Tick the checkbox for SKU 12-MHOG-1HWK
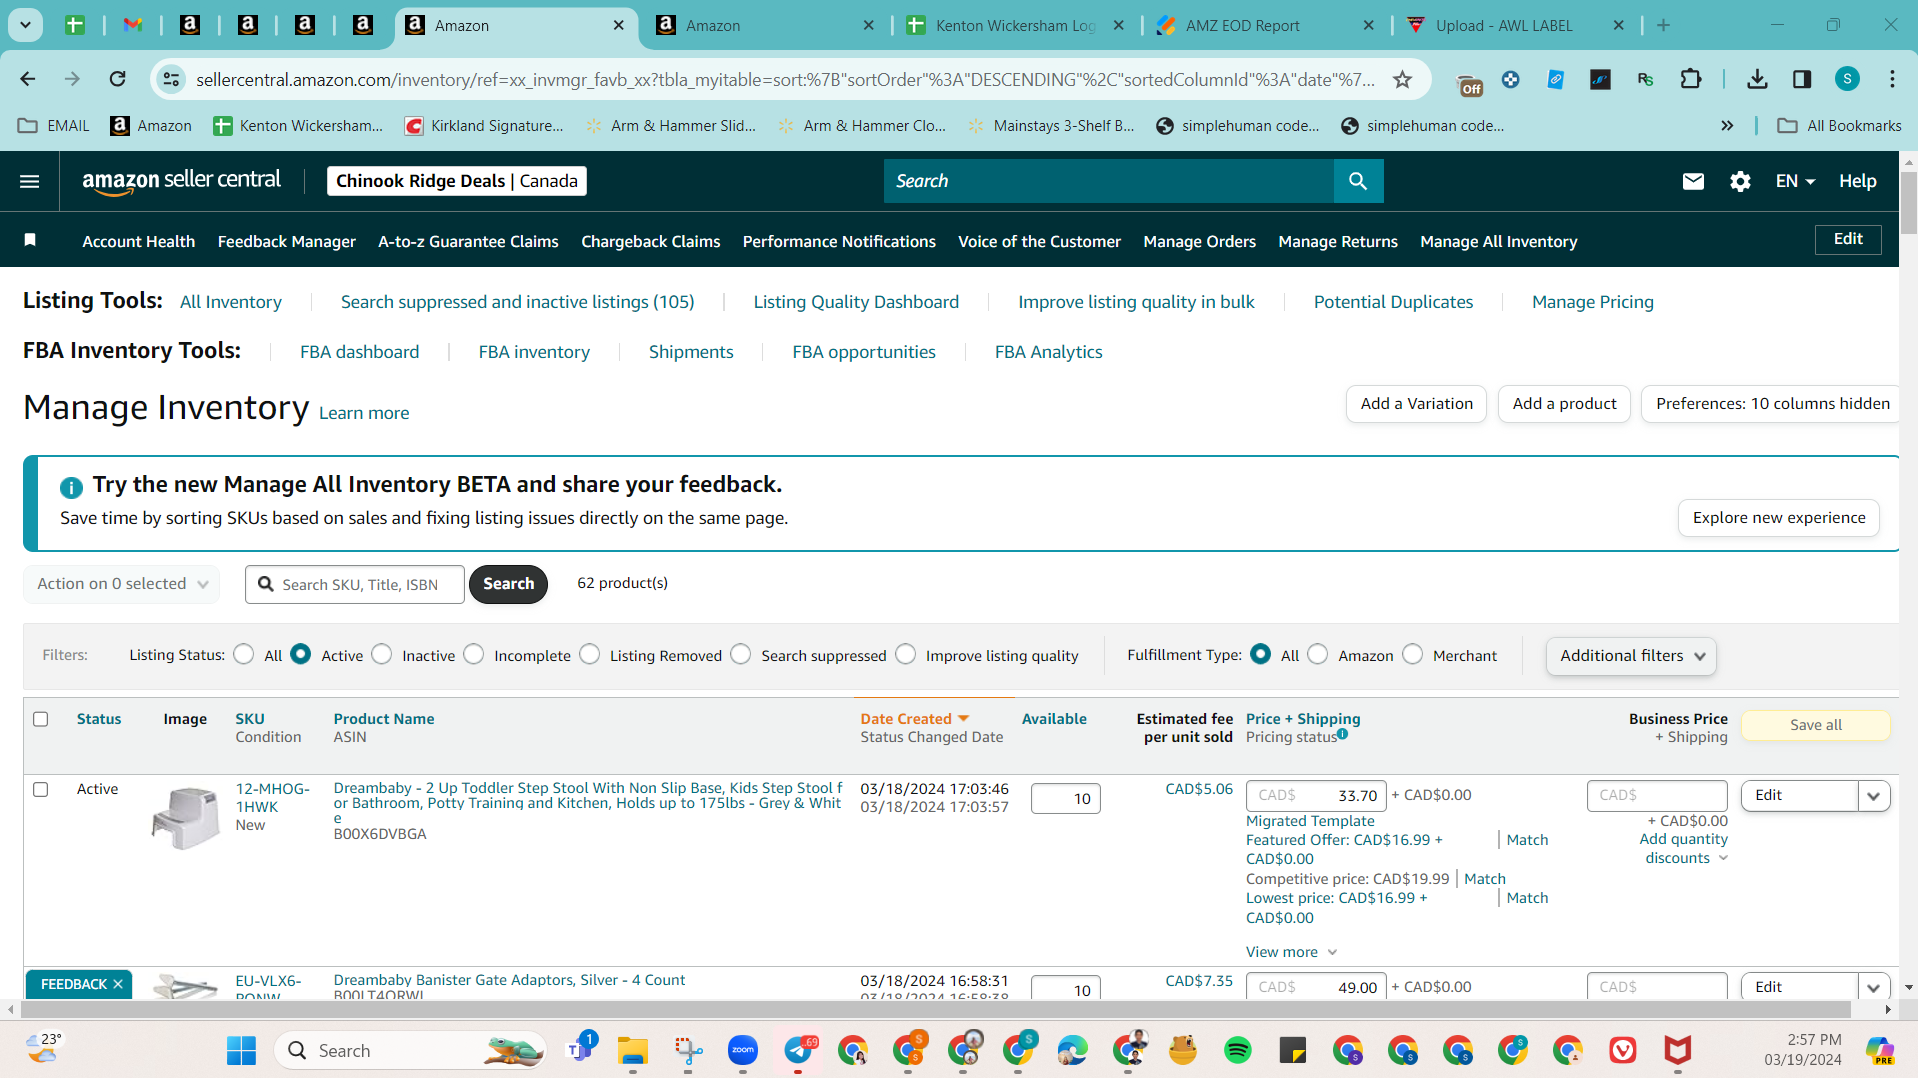 click(41, 789)
